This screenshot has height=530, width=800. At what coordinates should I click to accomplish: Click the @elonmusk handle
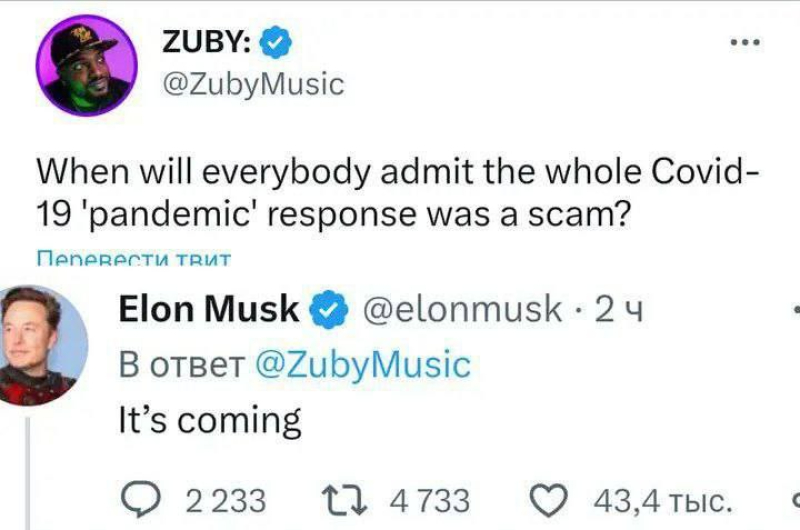[x=462, y=309]
